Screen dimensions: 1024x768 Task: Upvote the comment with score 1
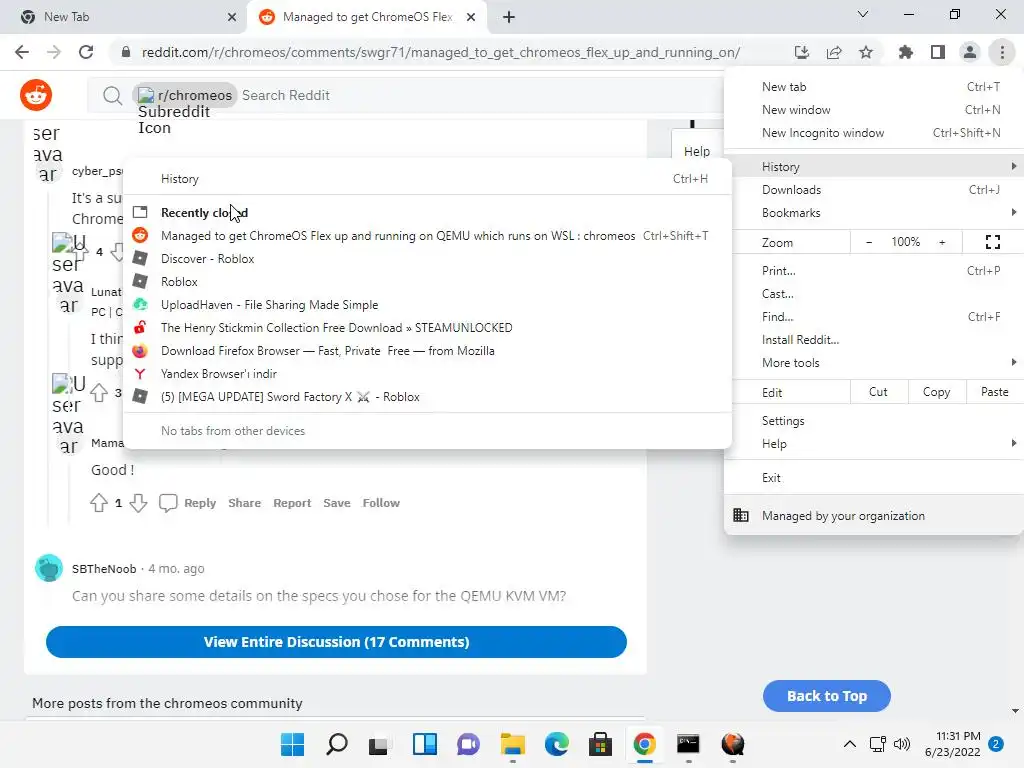(x=99, y=503)
